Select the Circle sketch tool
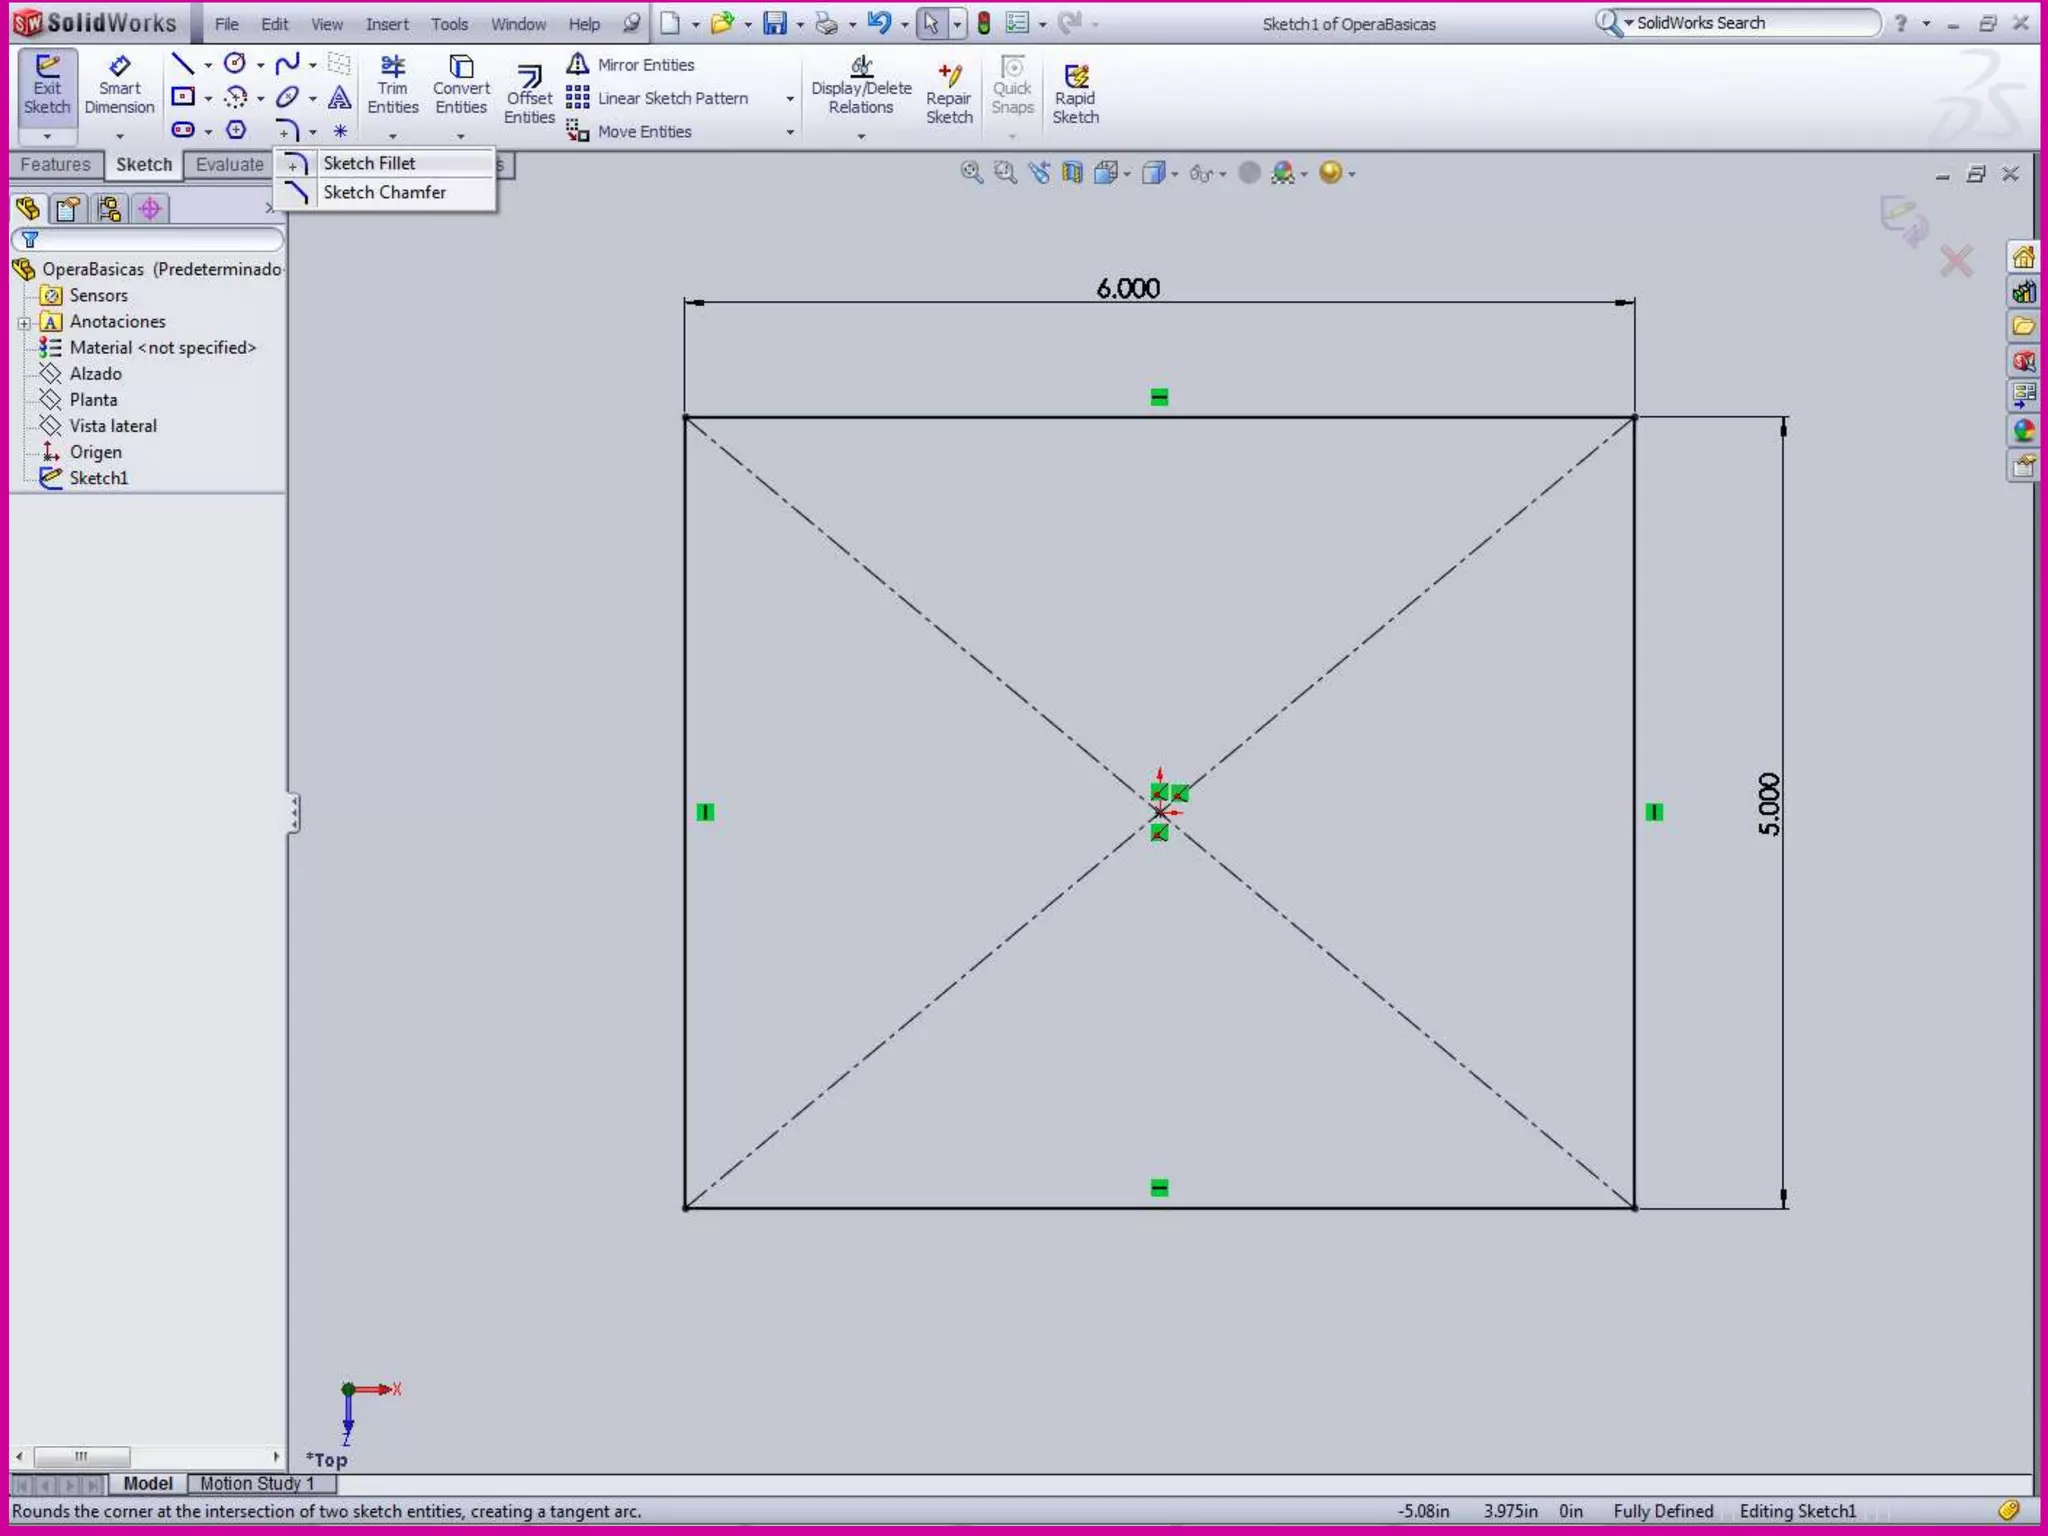The width and height of the screenshot is (2048, 1536). click(x=234, y=64)
